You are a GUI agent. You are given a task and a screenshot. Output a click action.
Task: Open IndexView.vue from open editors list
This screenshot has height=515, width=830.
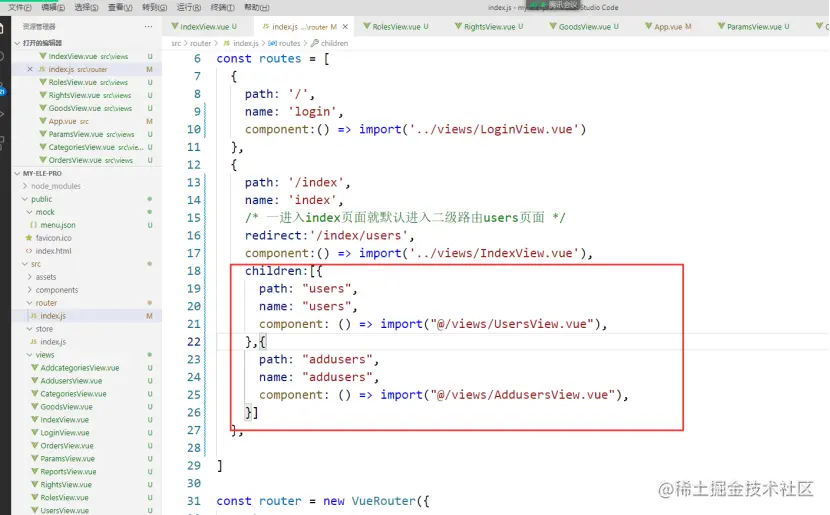(x=86, y=56)
